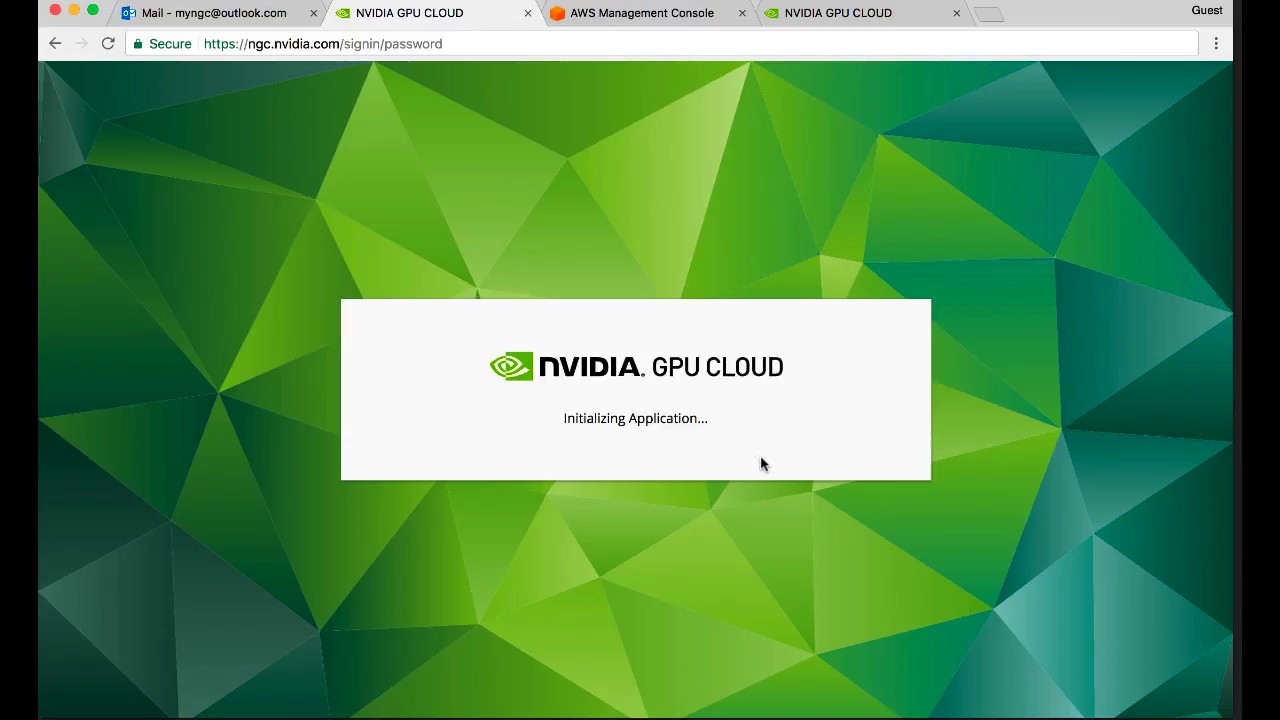Close the Mail outlook tab
The height and width of the screenshot is (720, 1280).
point(314,13)
